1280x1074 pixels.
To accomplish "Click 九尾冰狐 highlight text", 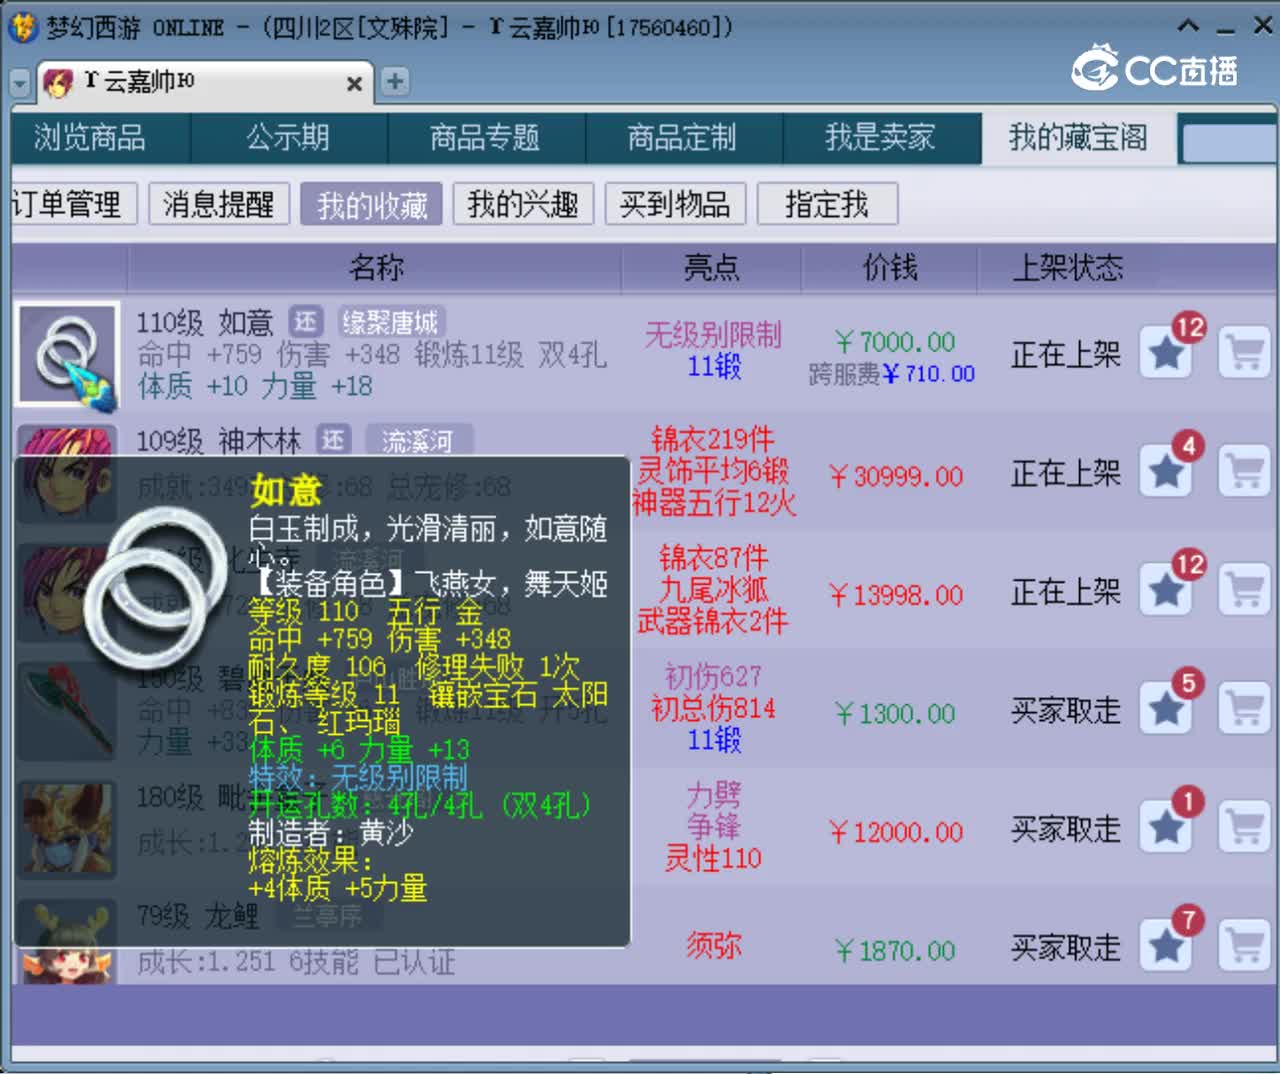I will 713,589.
